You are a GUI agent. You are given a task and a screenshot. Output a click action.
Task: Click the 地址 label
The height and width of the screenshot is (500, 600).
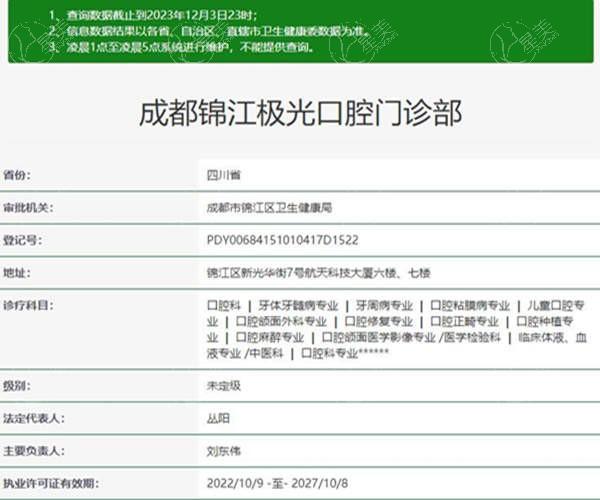point(17,273)
